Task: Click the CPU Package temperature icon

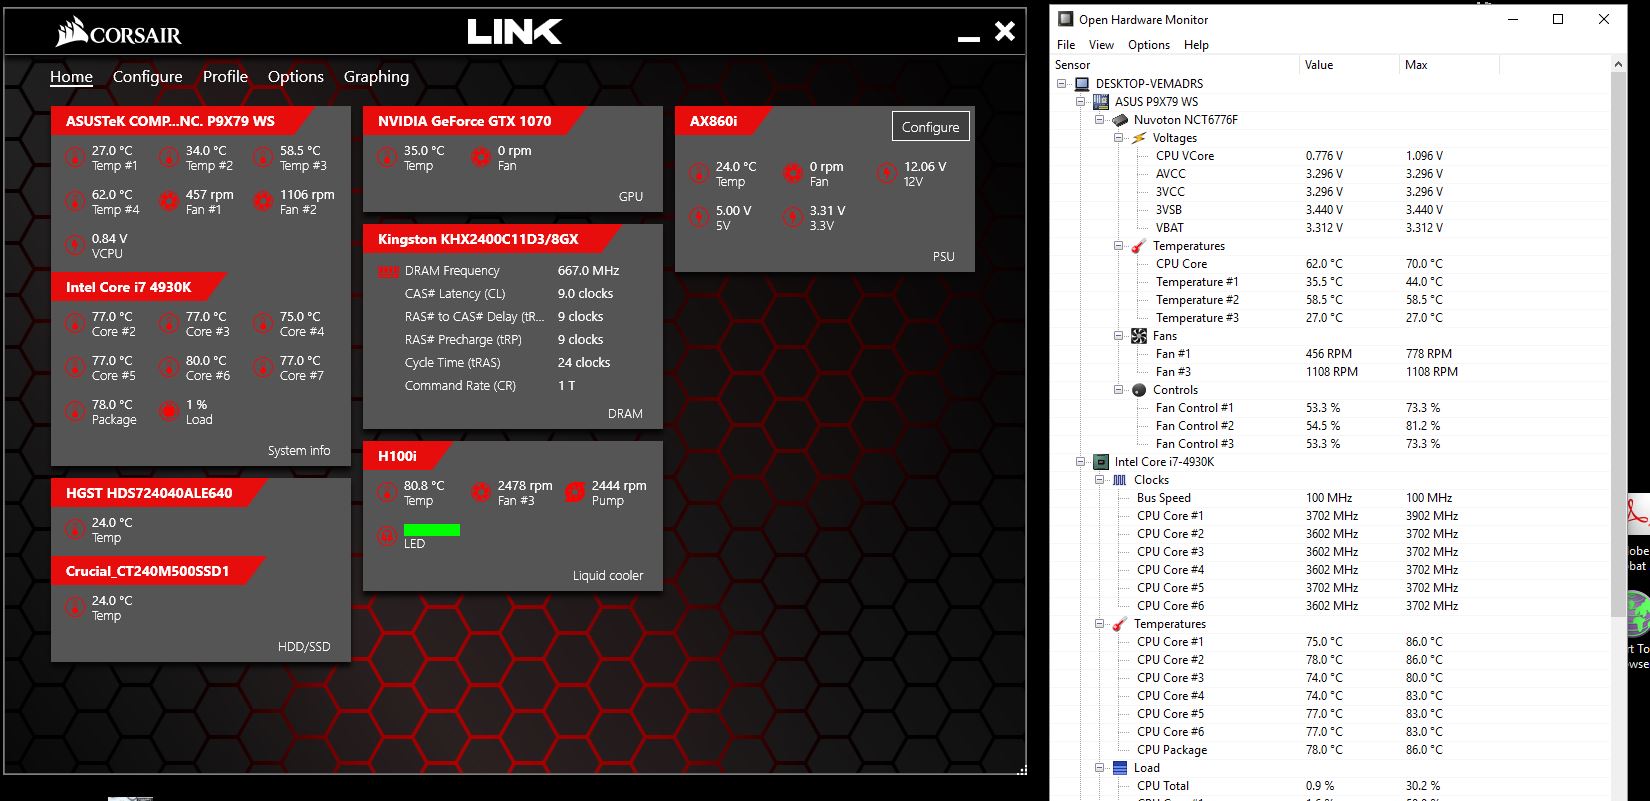Action: 75,411
